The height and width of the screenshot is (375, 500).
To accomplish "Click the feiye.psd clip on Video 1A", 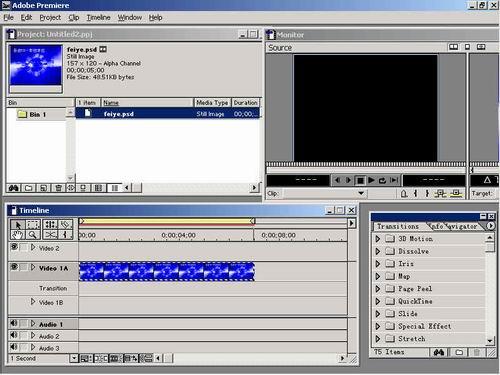I will coord(167,271).
